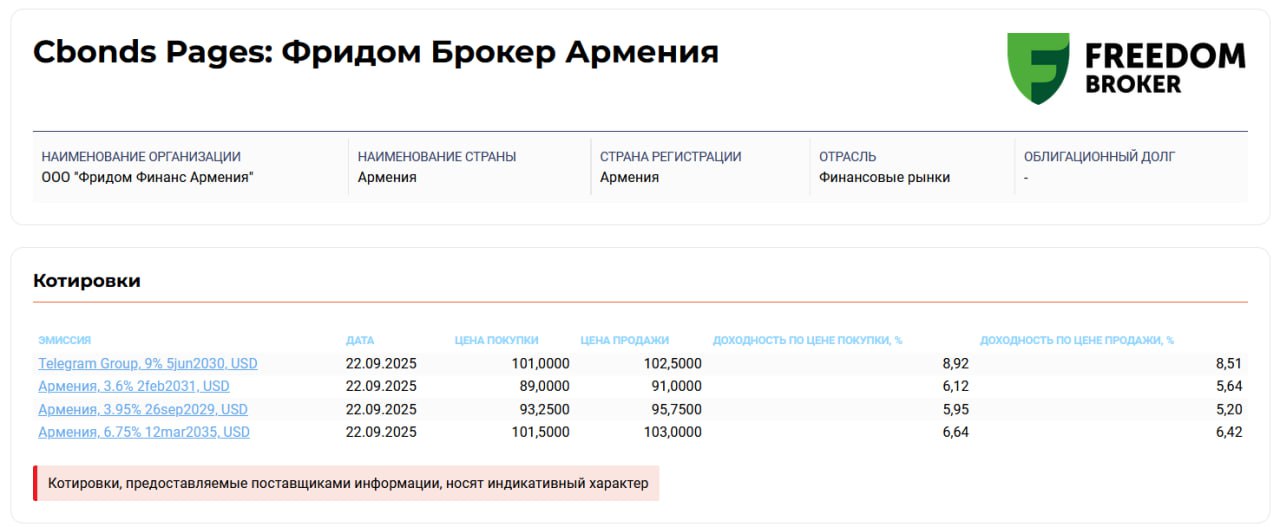The width and height of the screenshot is (1280, 527).
Task: Click the FREEDOM BROKER logo text
Action: click(x=1164, y=68)
